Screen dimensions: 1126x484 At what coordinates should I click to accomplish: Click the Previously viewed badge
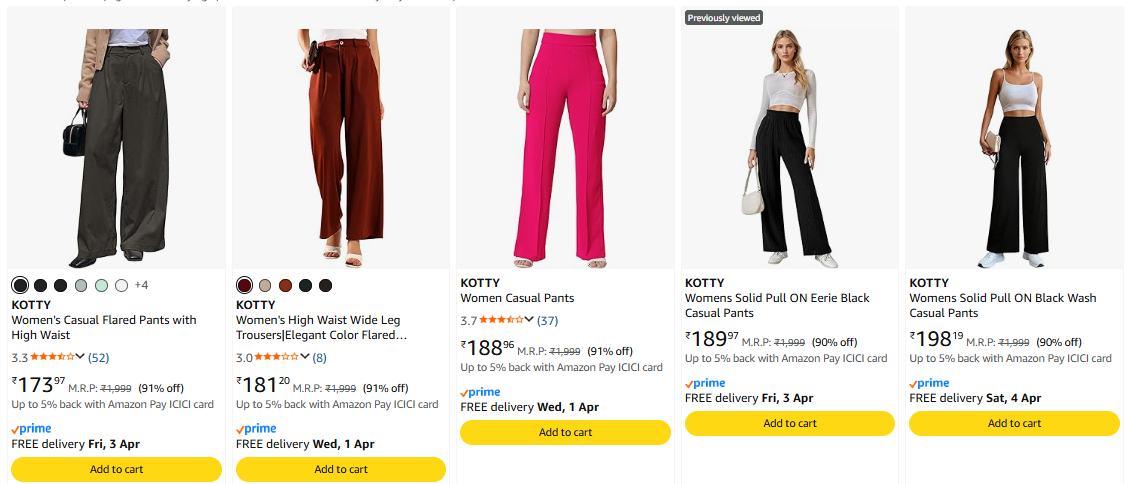[724, 18]
